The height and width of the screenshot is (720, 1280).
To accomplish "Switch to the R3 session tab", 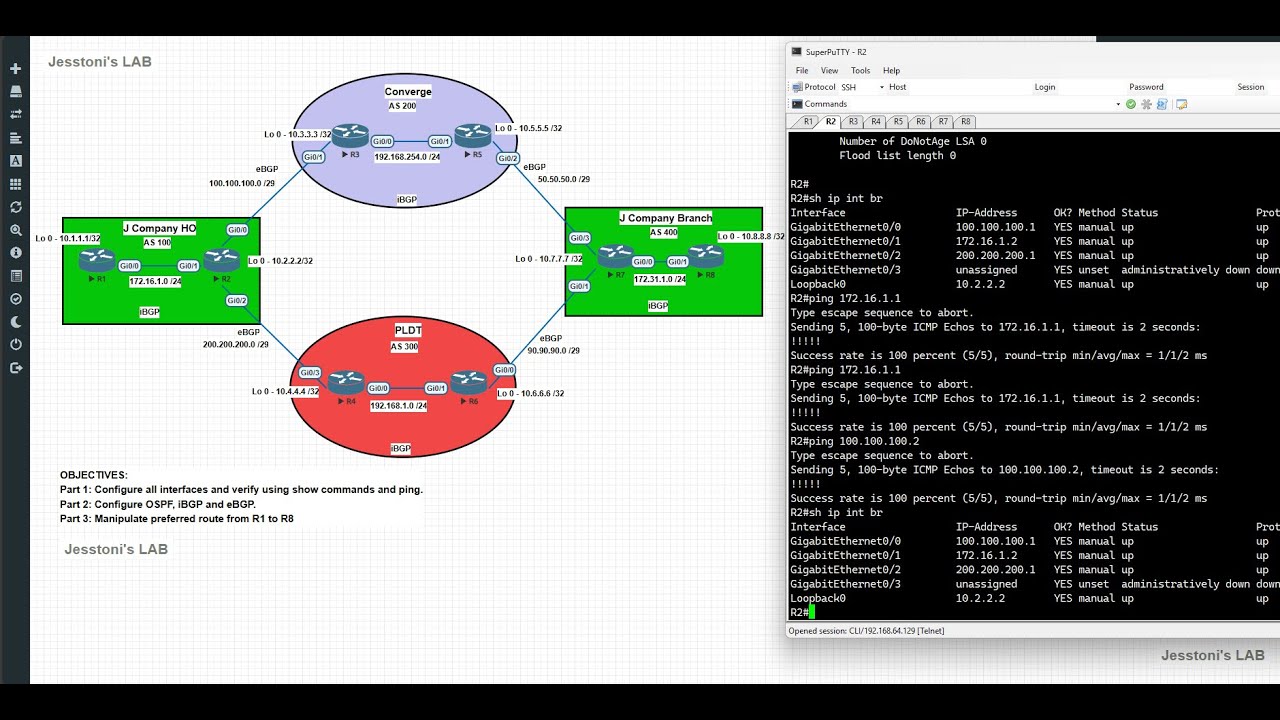I will click(x=853, y=122).
